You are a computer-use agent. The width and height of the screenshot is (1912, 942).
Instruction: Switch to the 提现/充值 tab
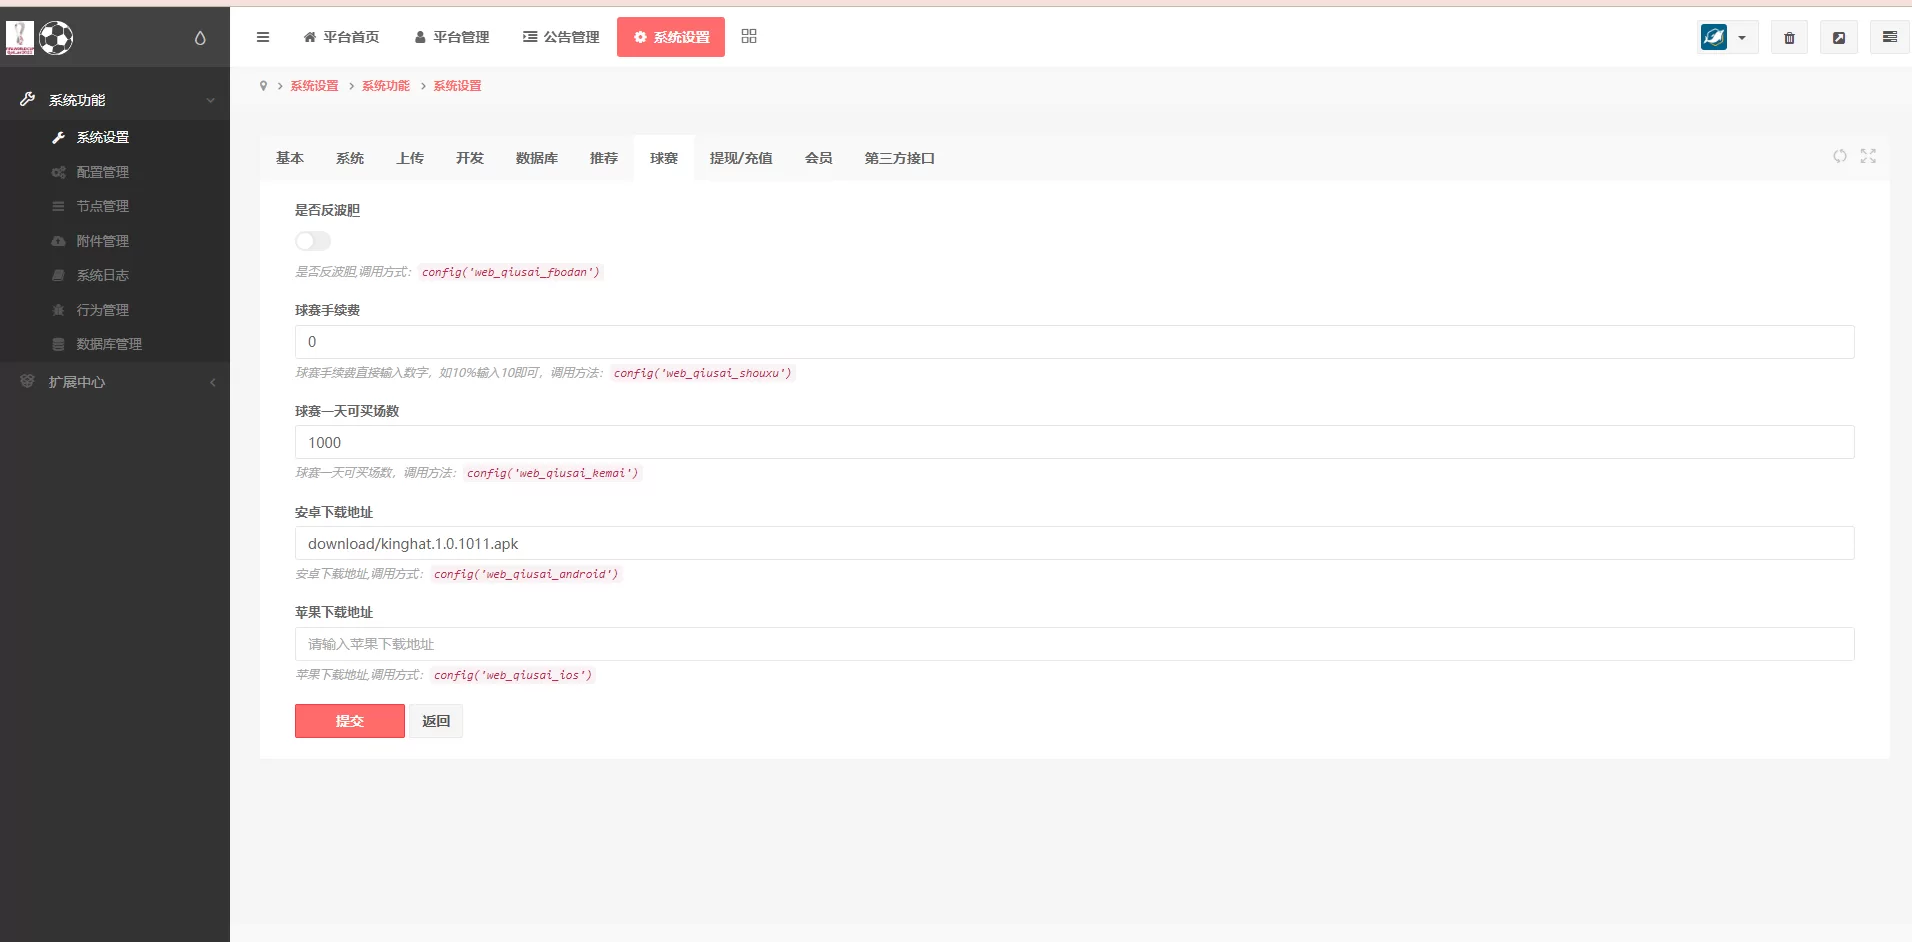(741, 158)
